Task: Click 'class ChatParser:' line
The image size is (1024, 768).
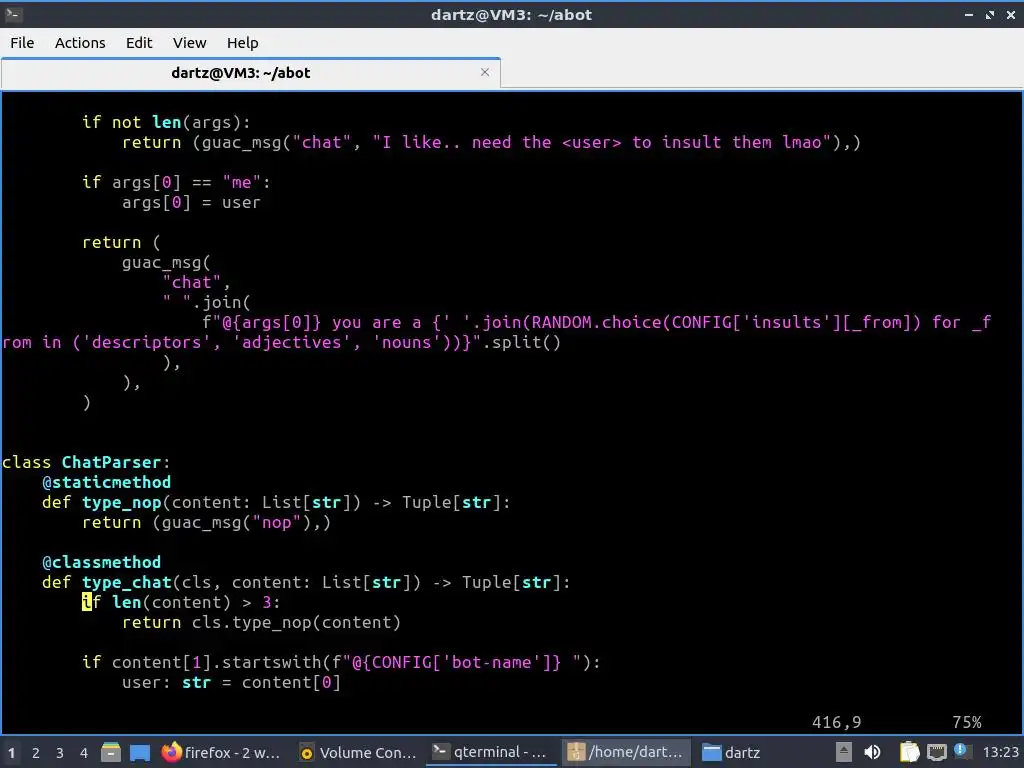Action: (86, 462)
